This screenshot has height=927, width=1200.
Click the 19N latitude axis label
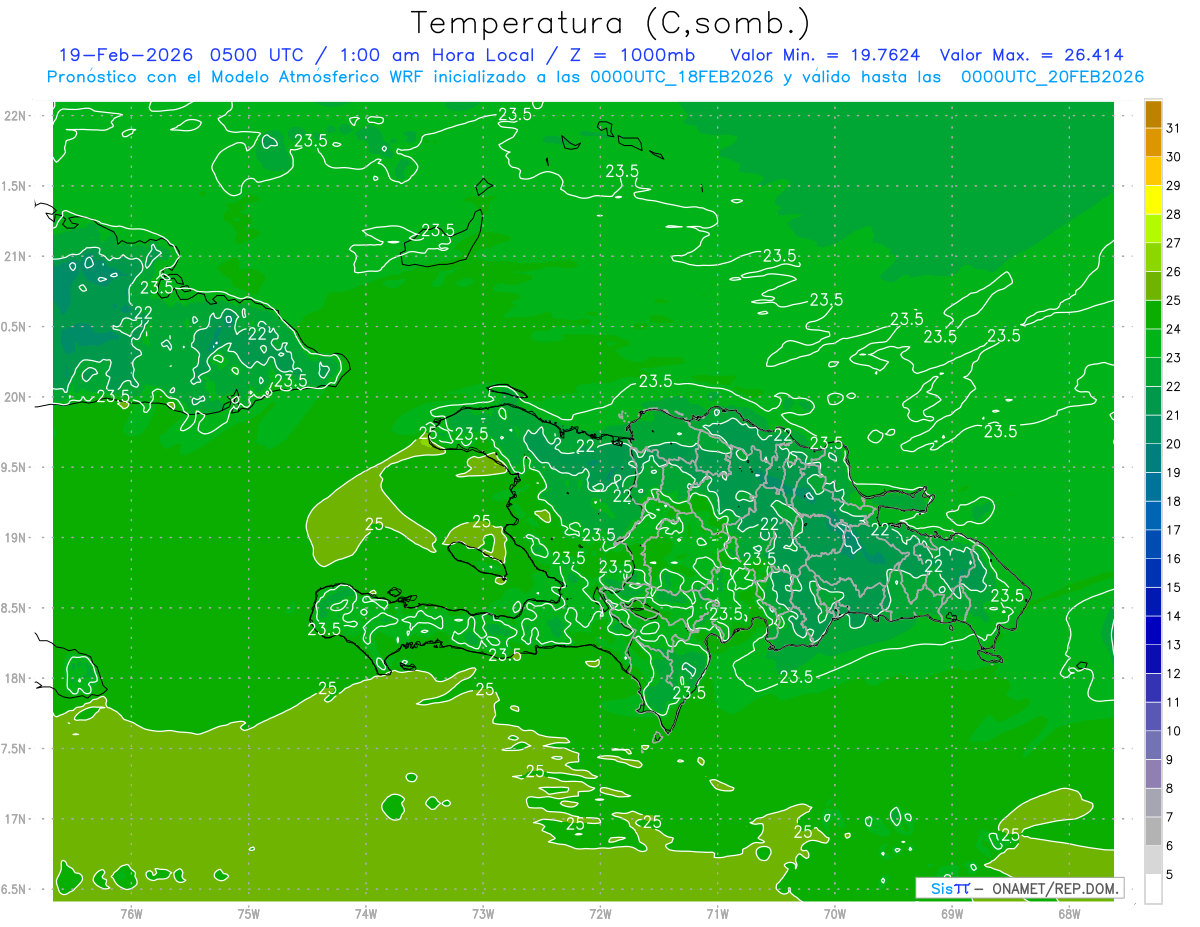15,538
